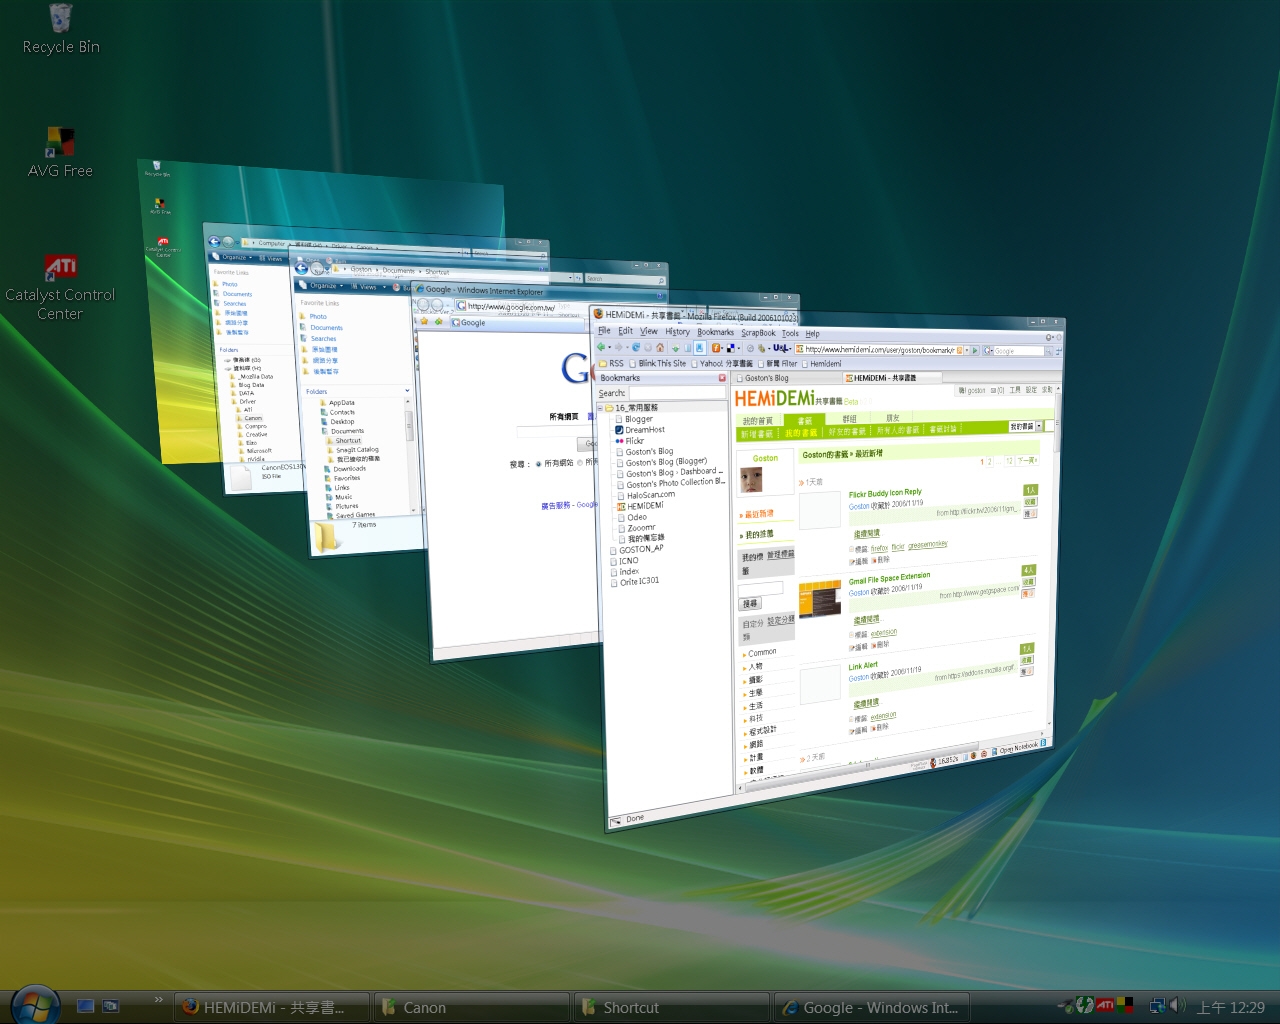This screenshot has width=1280, height=1024.
Task: Open the Firefox address bar history dropdown
Action: point(966,350)
